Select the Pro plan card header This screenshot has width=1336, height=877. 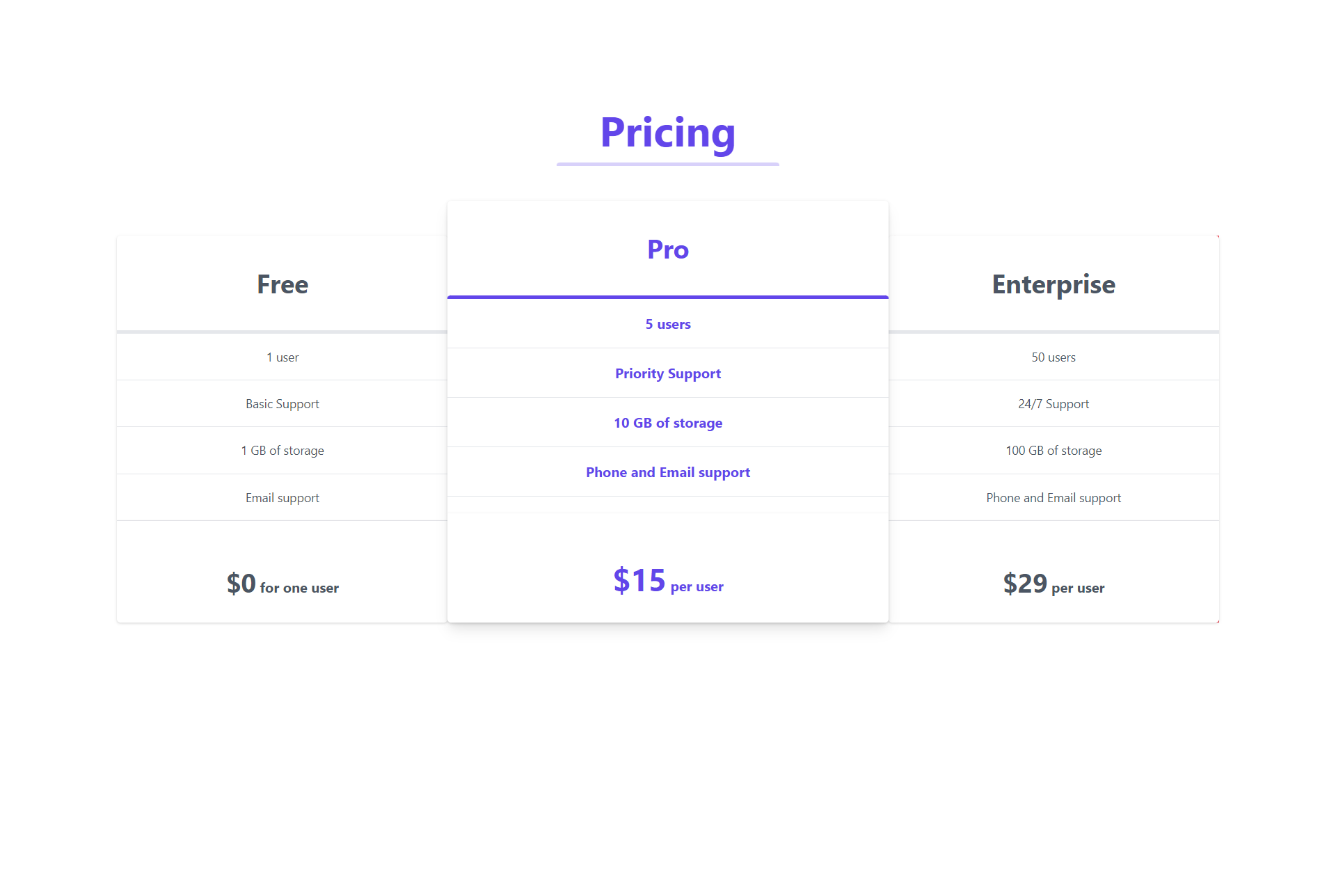667,249
